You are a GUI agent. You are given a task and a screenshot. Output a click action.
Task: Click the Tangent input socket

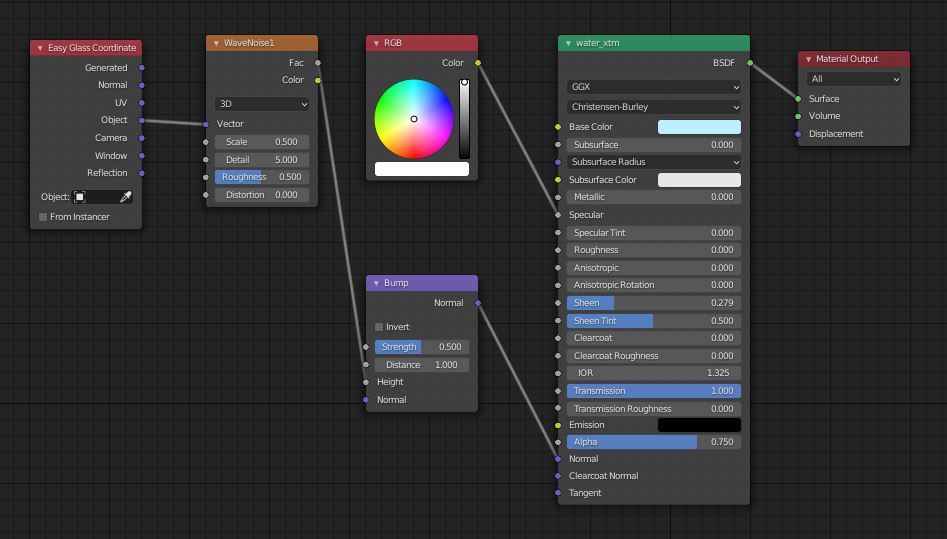click(x=558, y=493)
